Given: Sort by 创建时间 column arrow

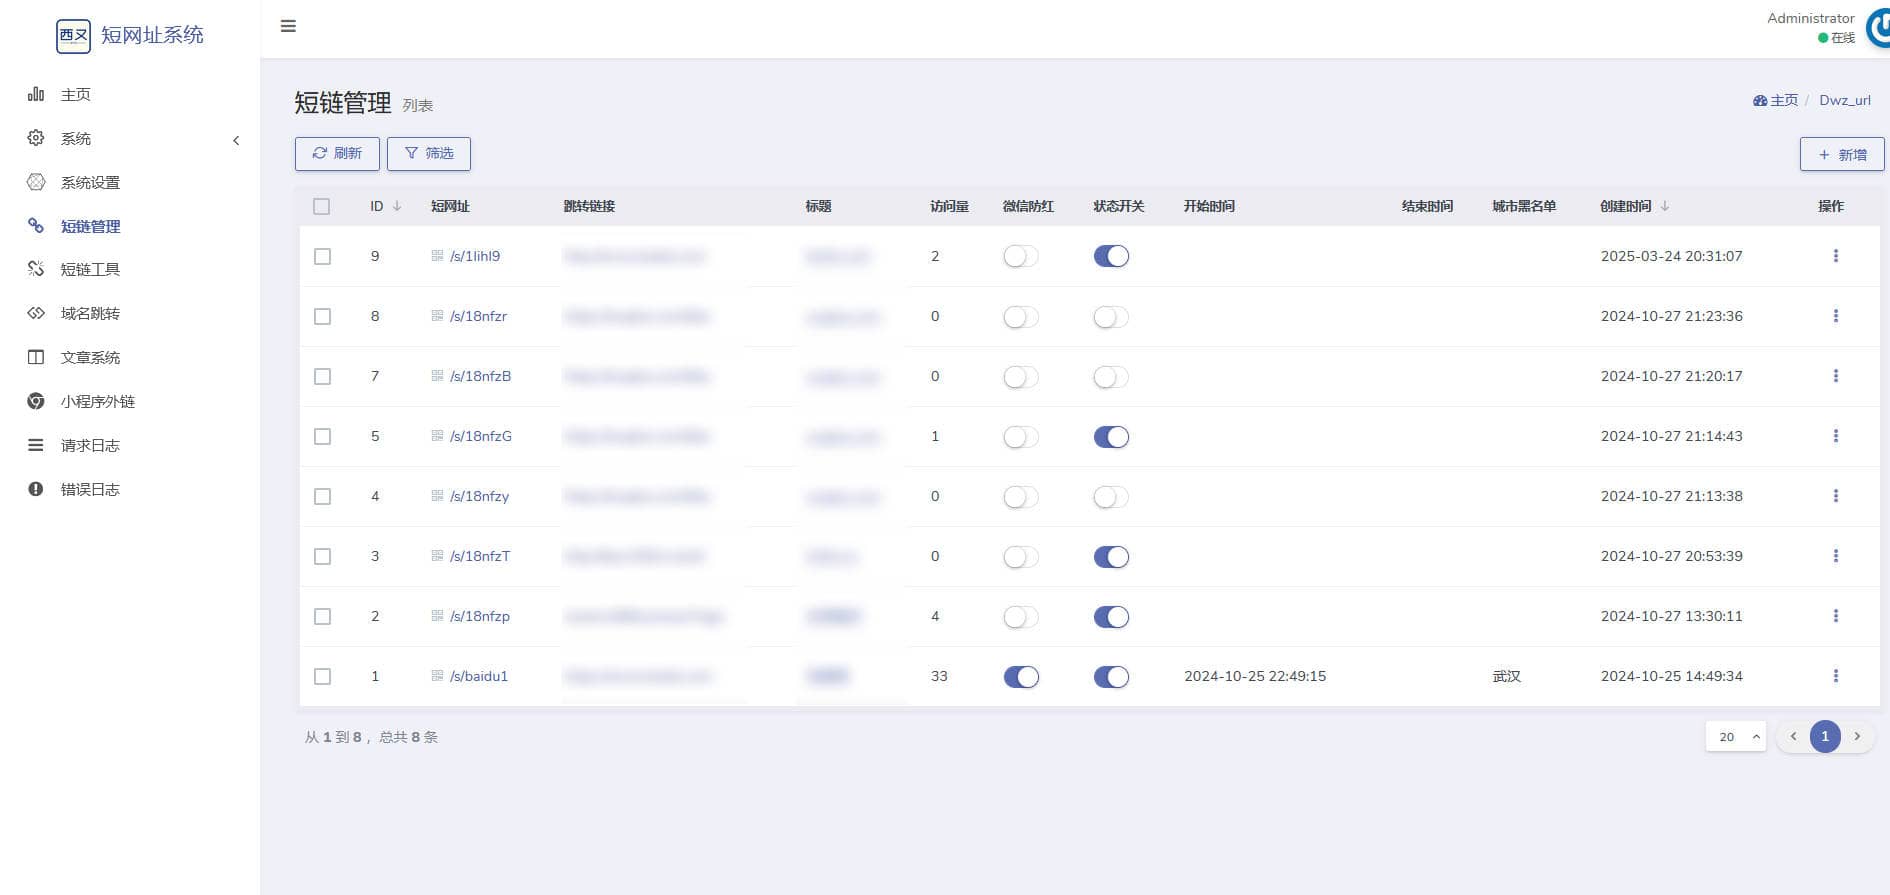Looking at the screenshot, I should 1665,206.
